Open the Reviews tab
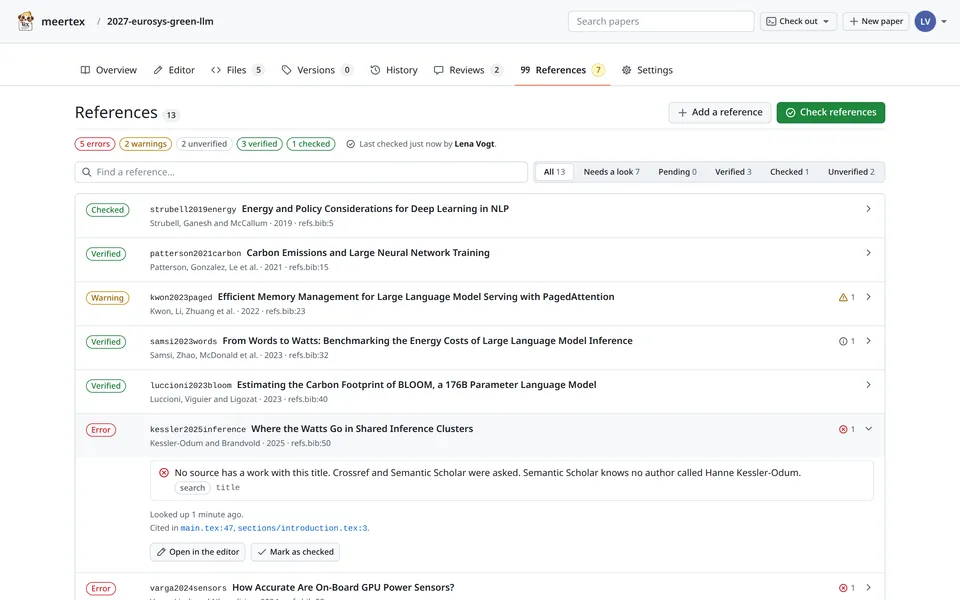Viewport: 960px width, 600px height. pyautogui.click(x=468, y=70)
